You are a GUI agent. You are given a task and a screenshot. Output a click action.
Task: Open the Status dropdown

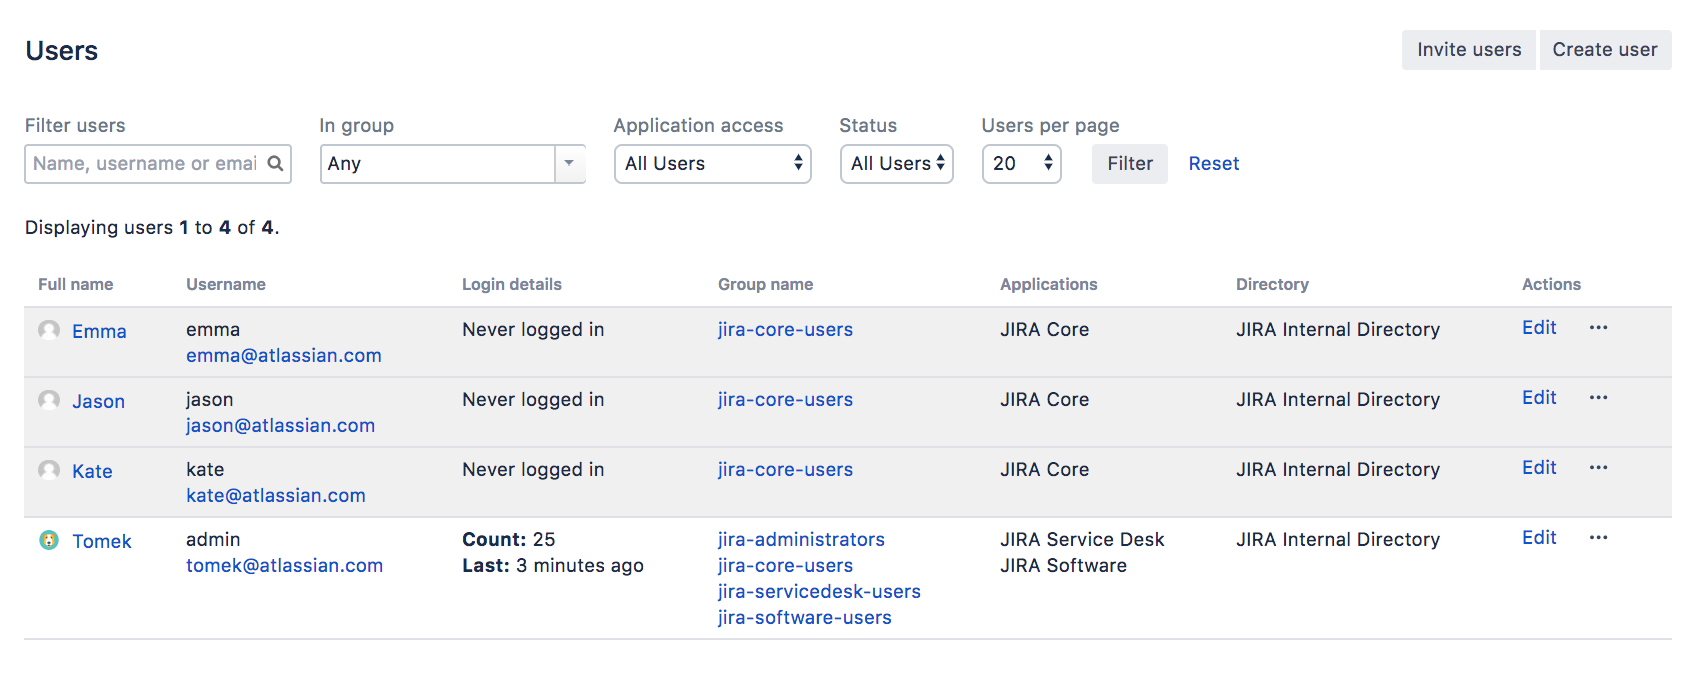click(896, 164)
